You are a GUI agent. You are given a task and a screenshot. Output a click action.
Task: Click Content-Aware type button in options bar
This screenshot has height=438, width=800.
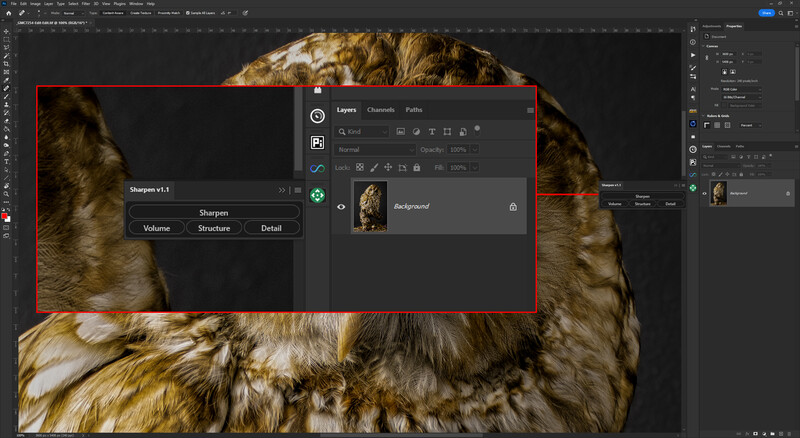pos(113,13)
